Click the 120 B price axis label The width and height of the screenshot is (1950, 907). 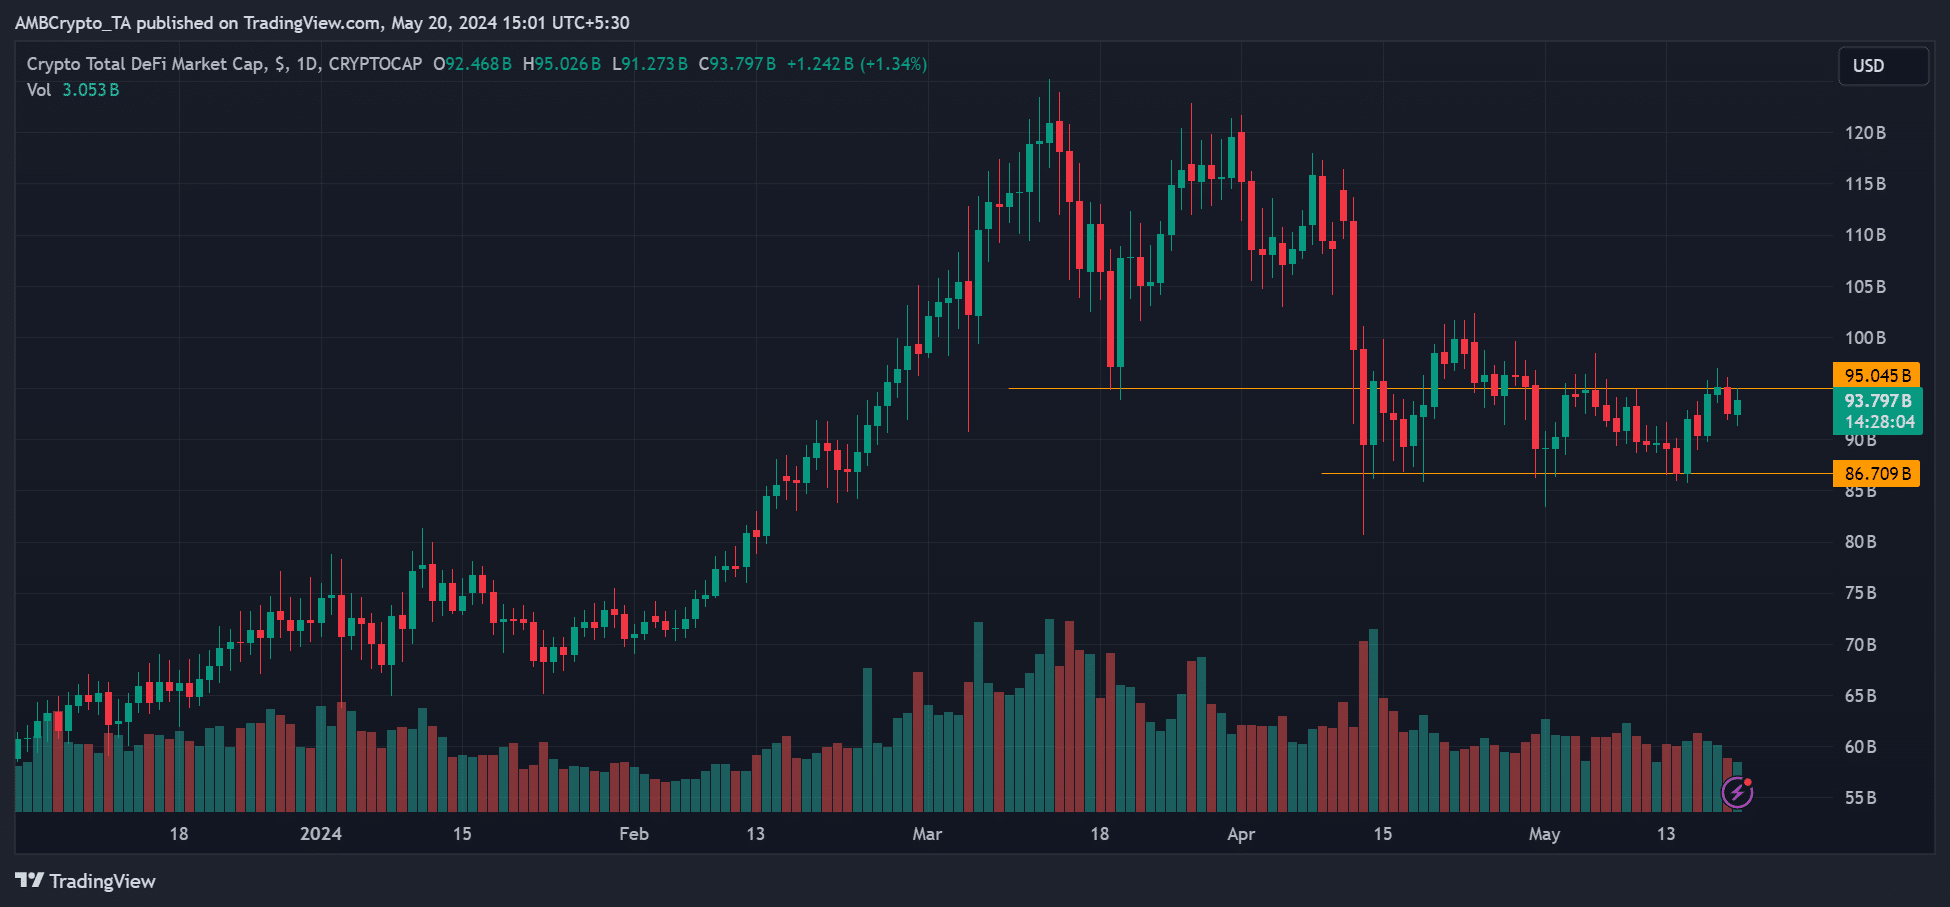click(x=1865, y=133)
